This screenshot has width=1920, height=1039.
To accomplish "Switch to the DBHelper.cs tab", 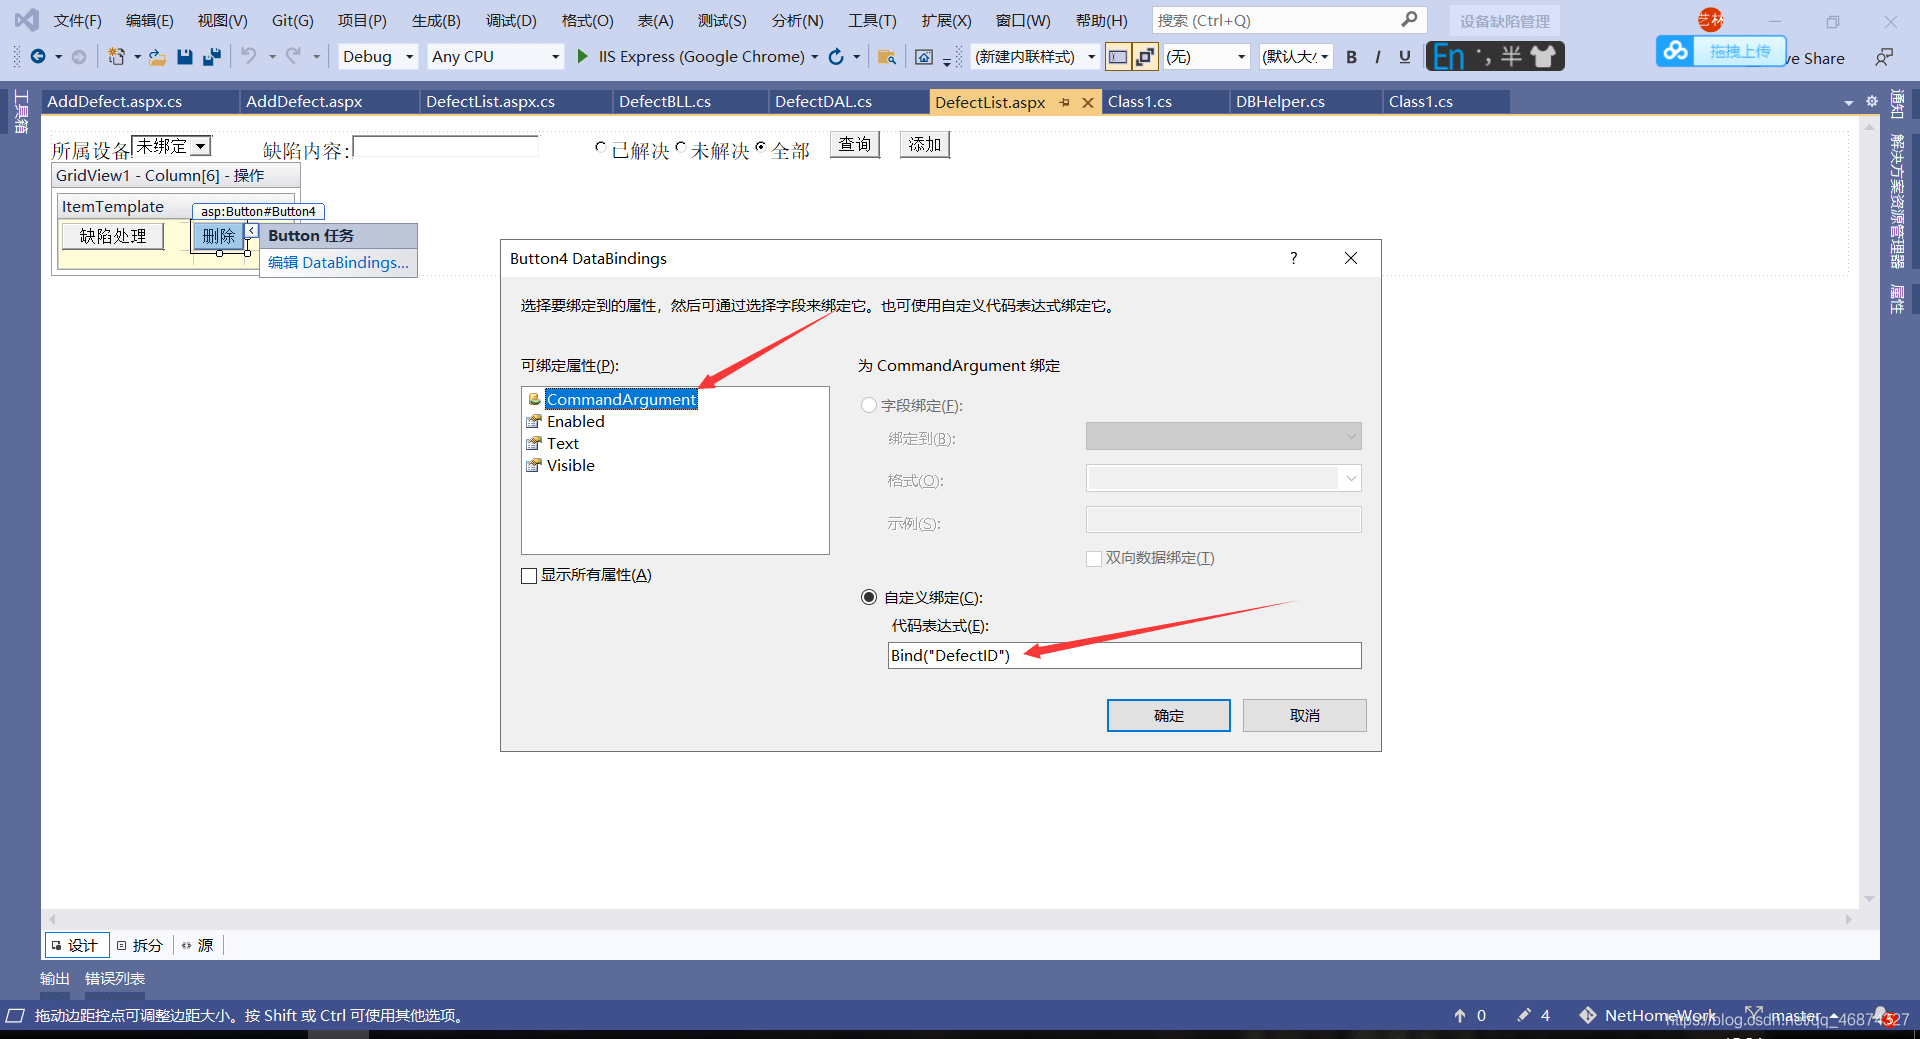I will pos(1280,102).
